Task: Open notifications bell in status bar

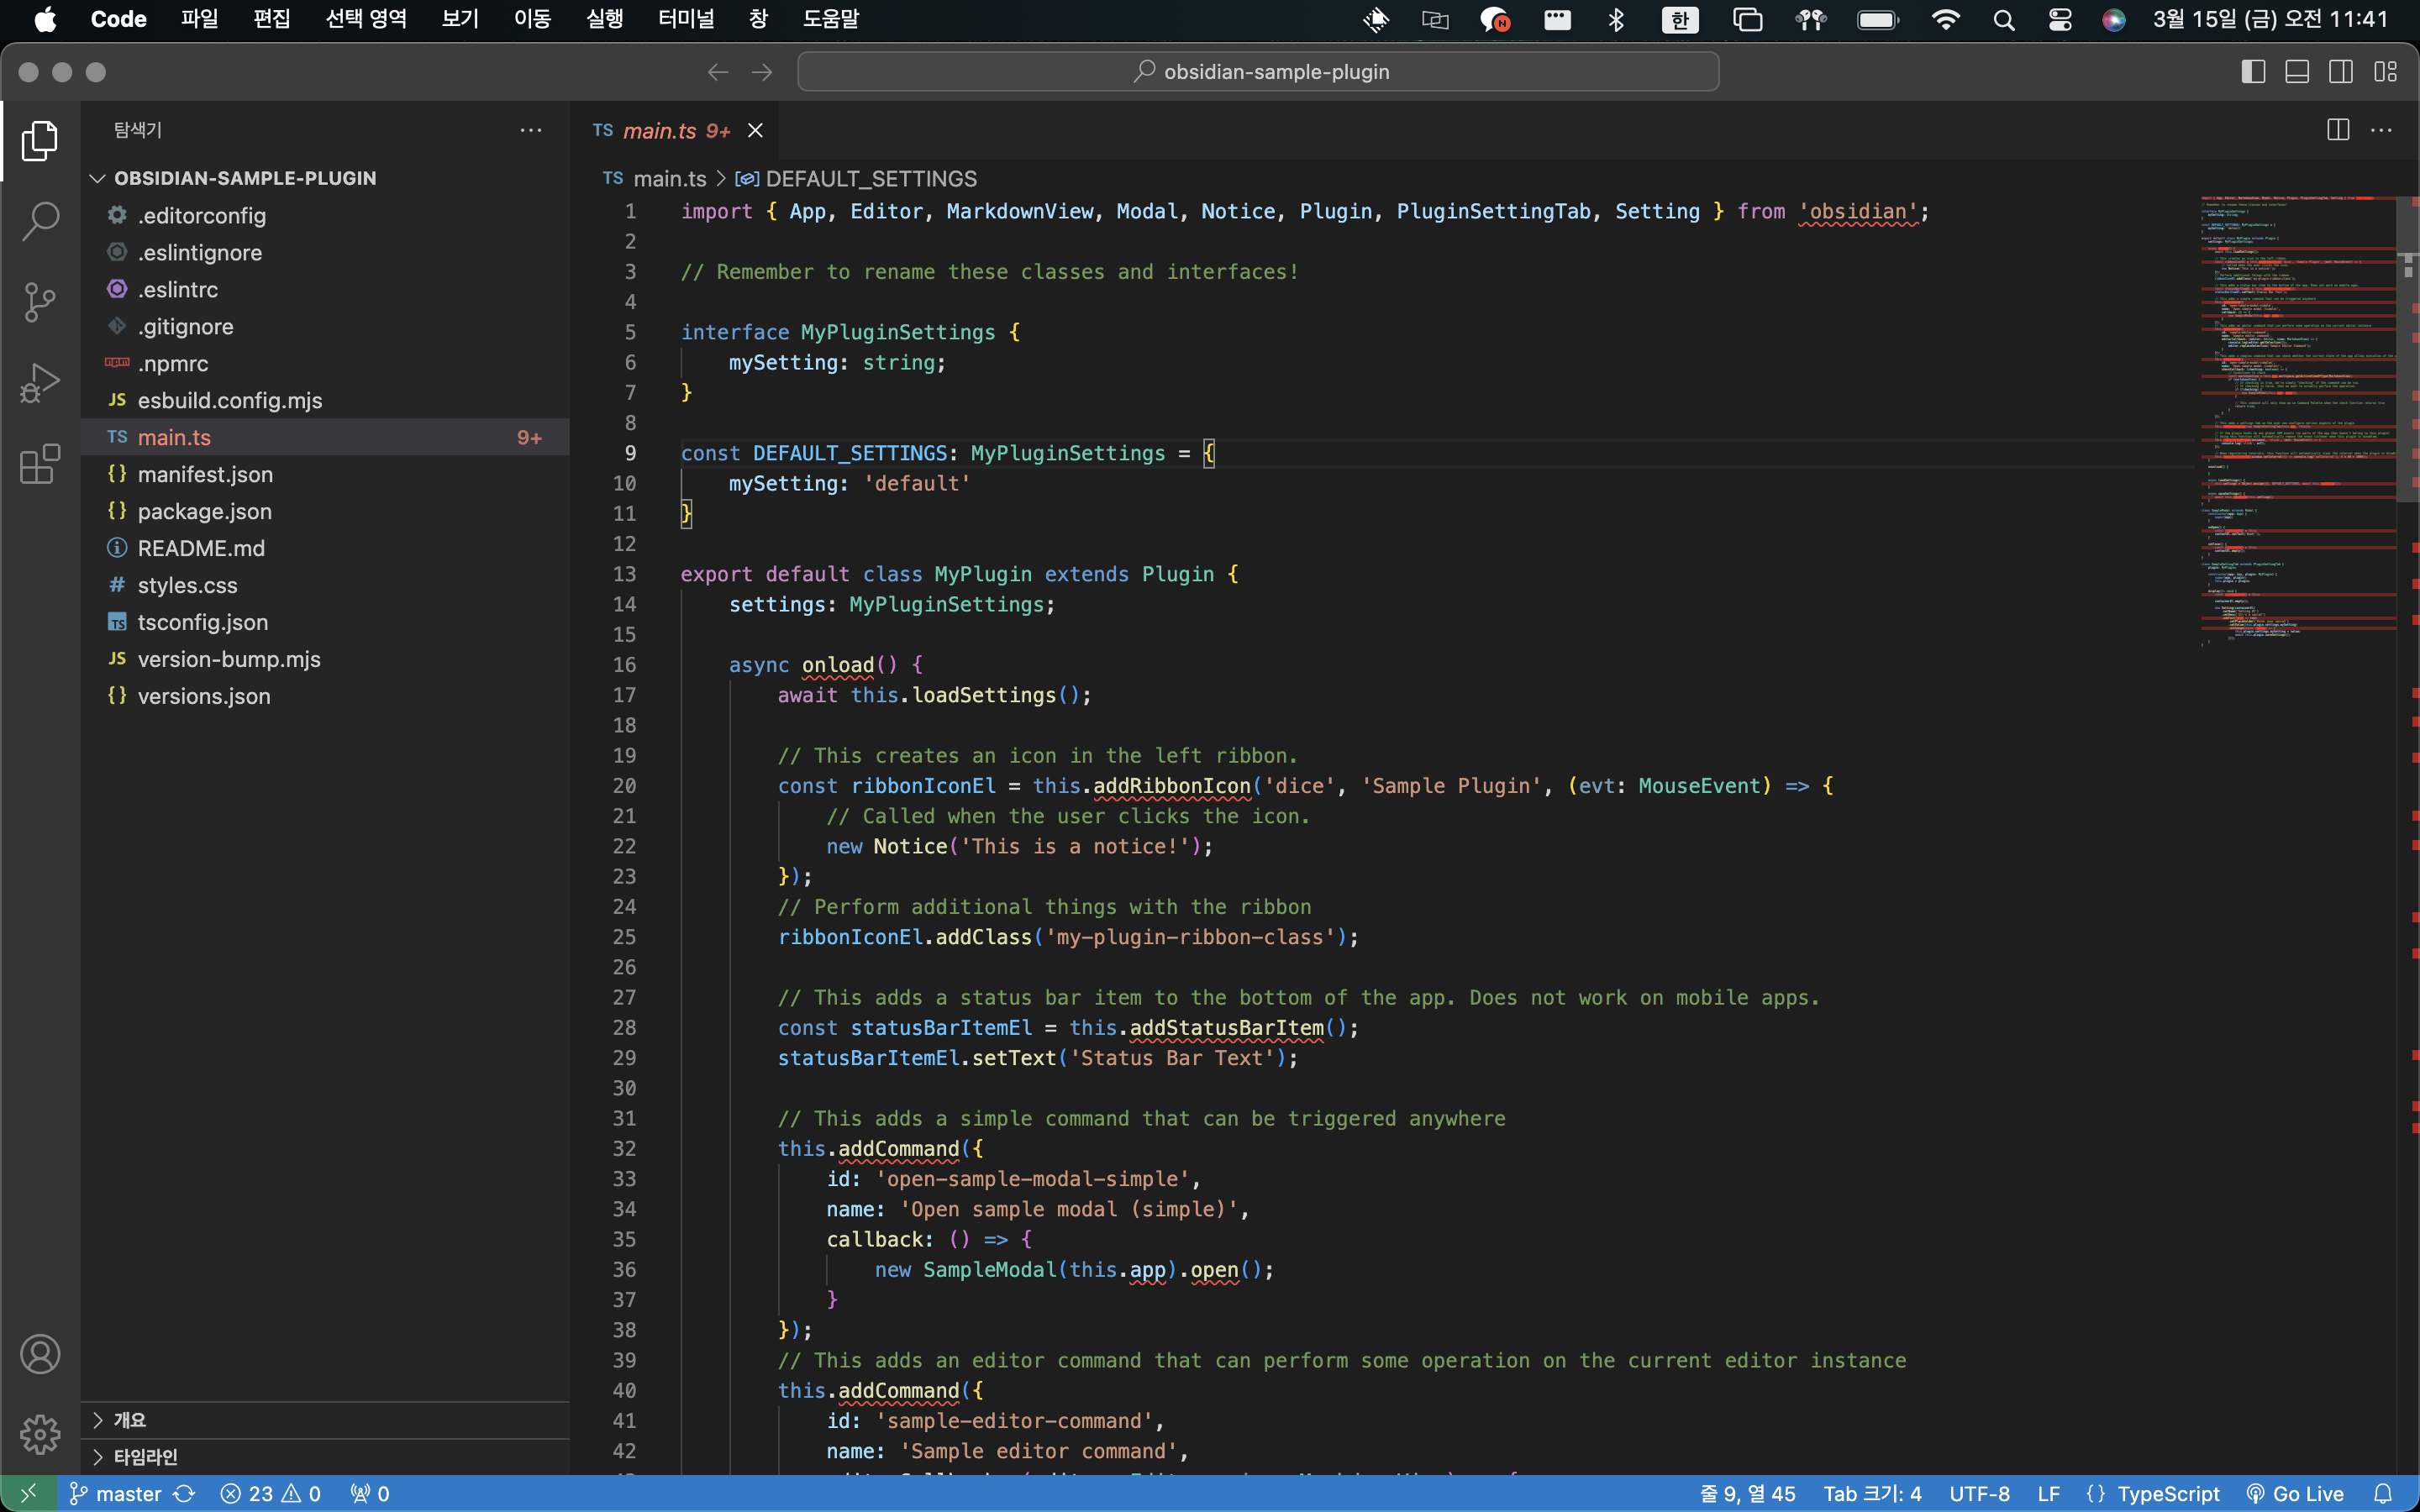Action: coord(2383,1493)
